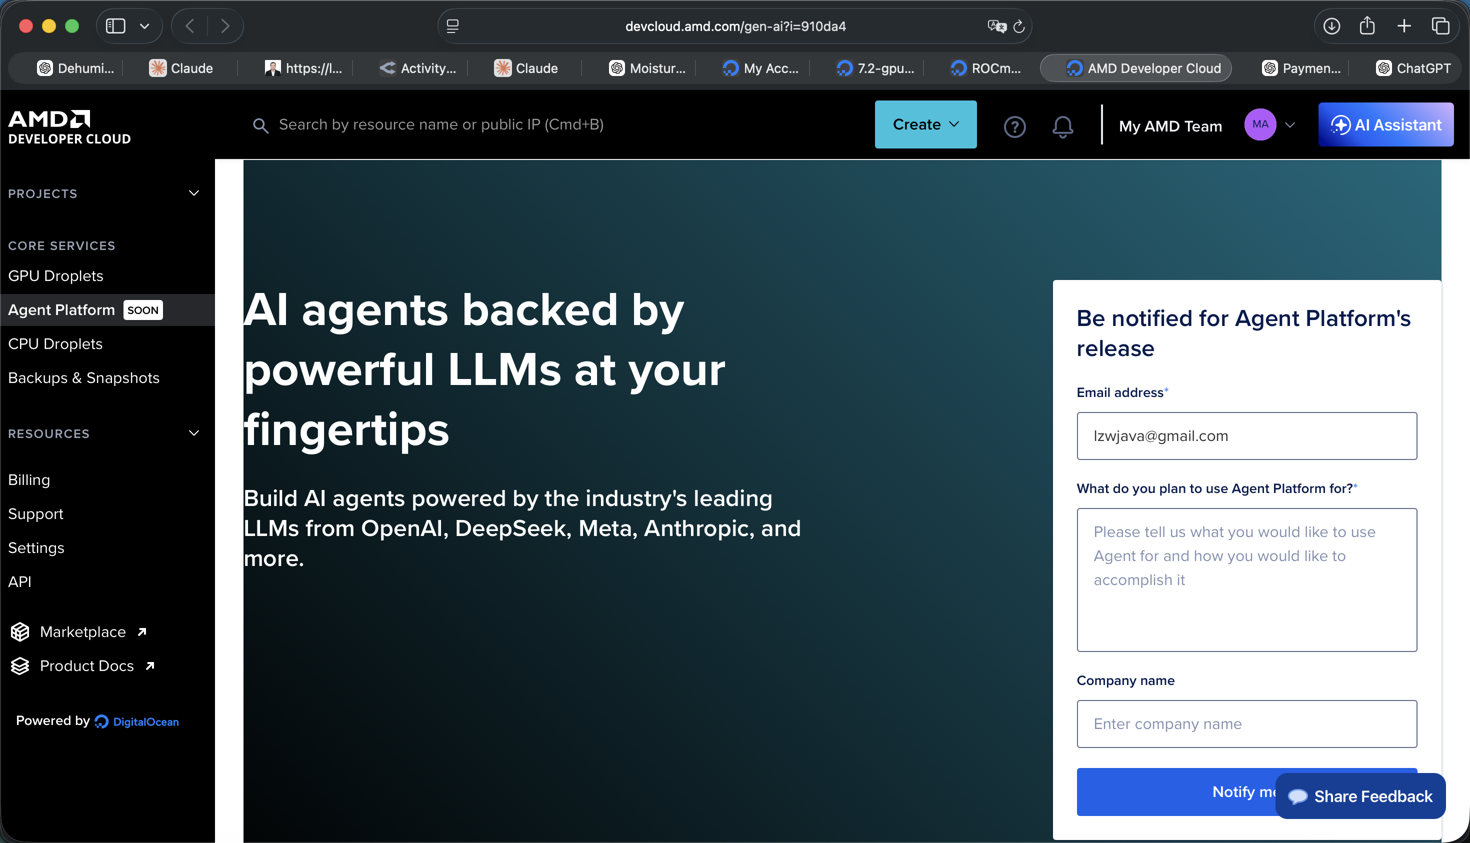Open the Safari downloads icon
This screenshot has height=843, width=1470.
click(x=1331, y=26)
